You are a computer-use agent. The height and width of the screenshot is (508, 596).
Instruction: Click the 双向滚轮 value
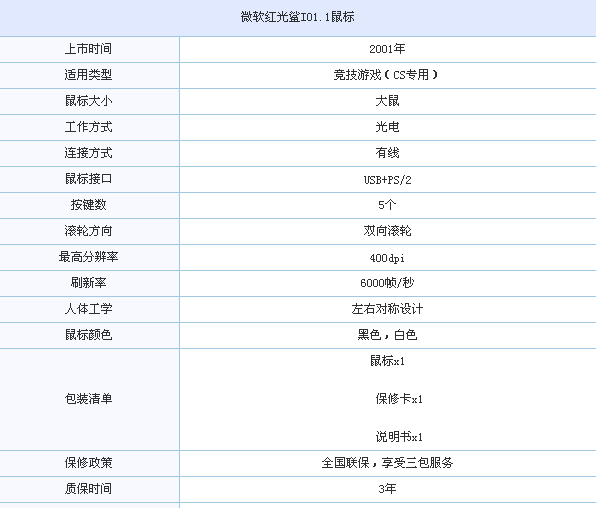(387, 231)
